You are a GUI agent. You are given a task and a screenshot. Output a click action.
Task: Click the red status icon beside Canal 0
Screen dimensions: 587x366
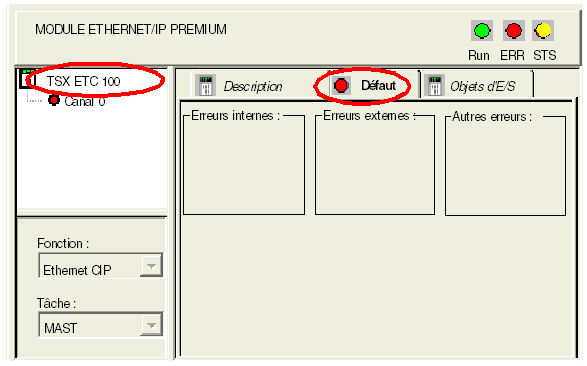pyautogui.click(x=54, y=100)
